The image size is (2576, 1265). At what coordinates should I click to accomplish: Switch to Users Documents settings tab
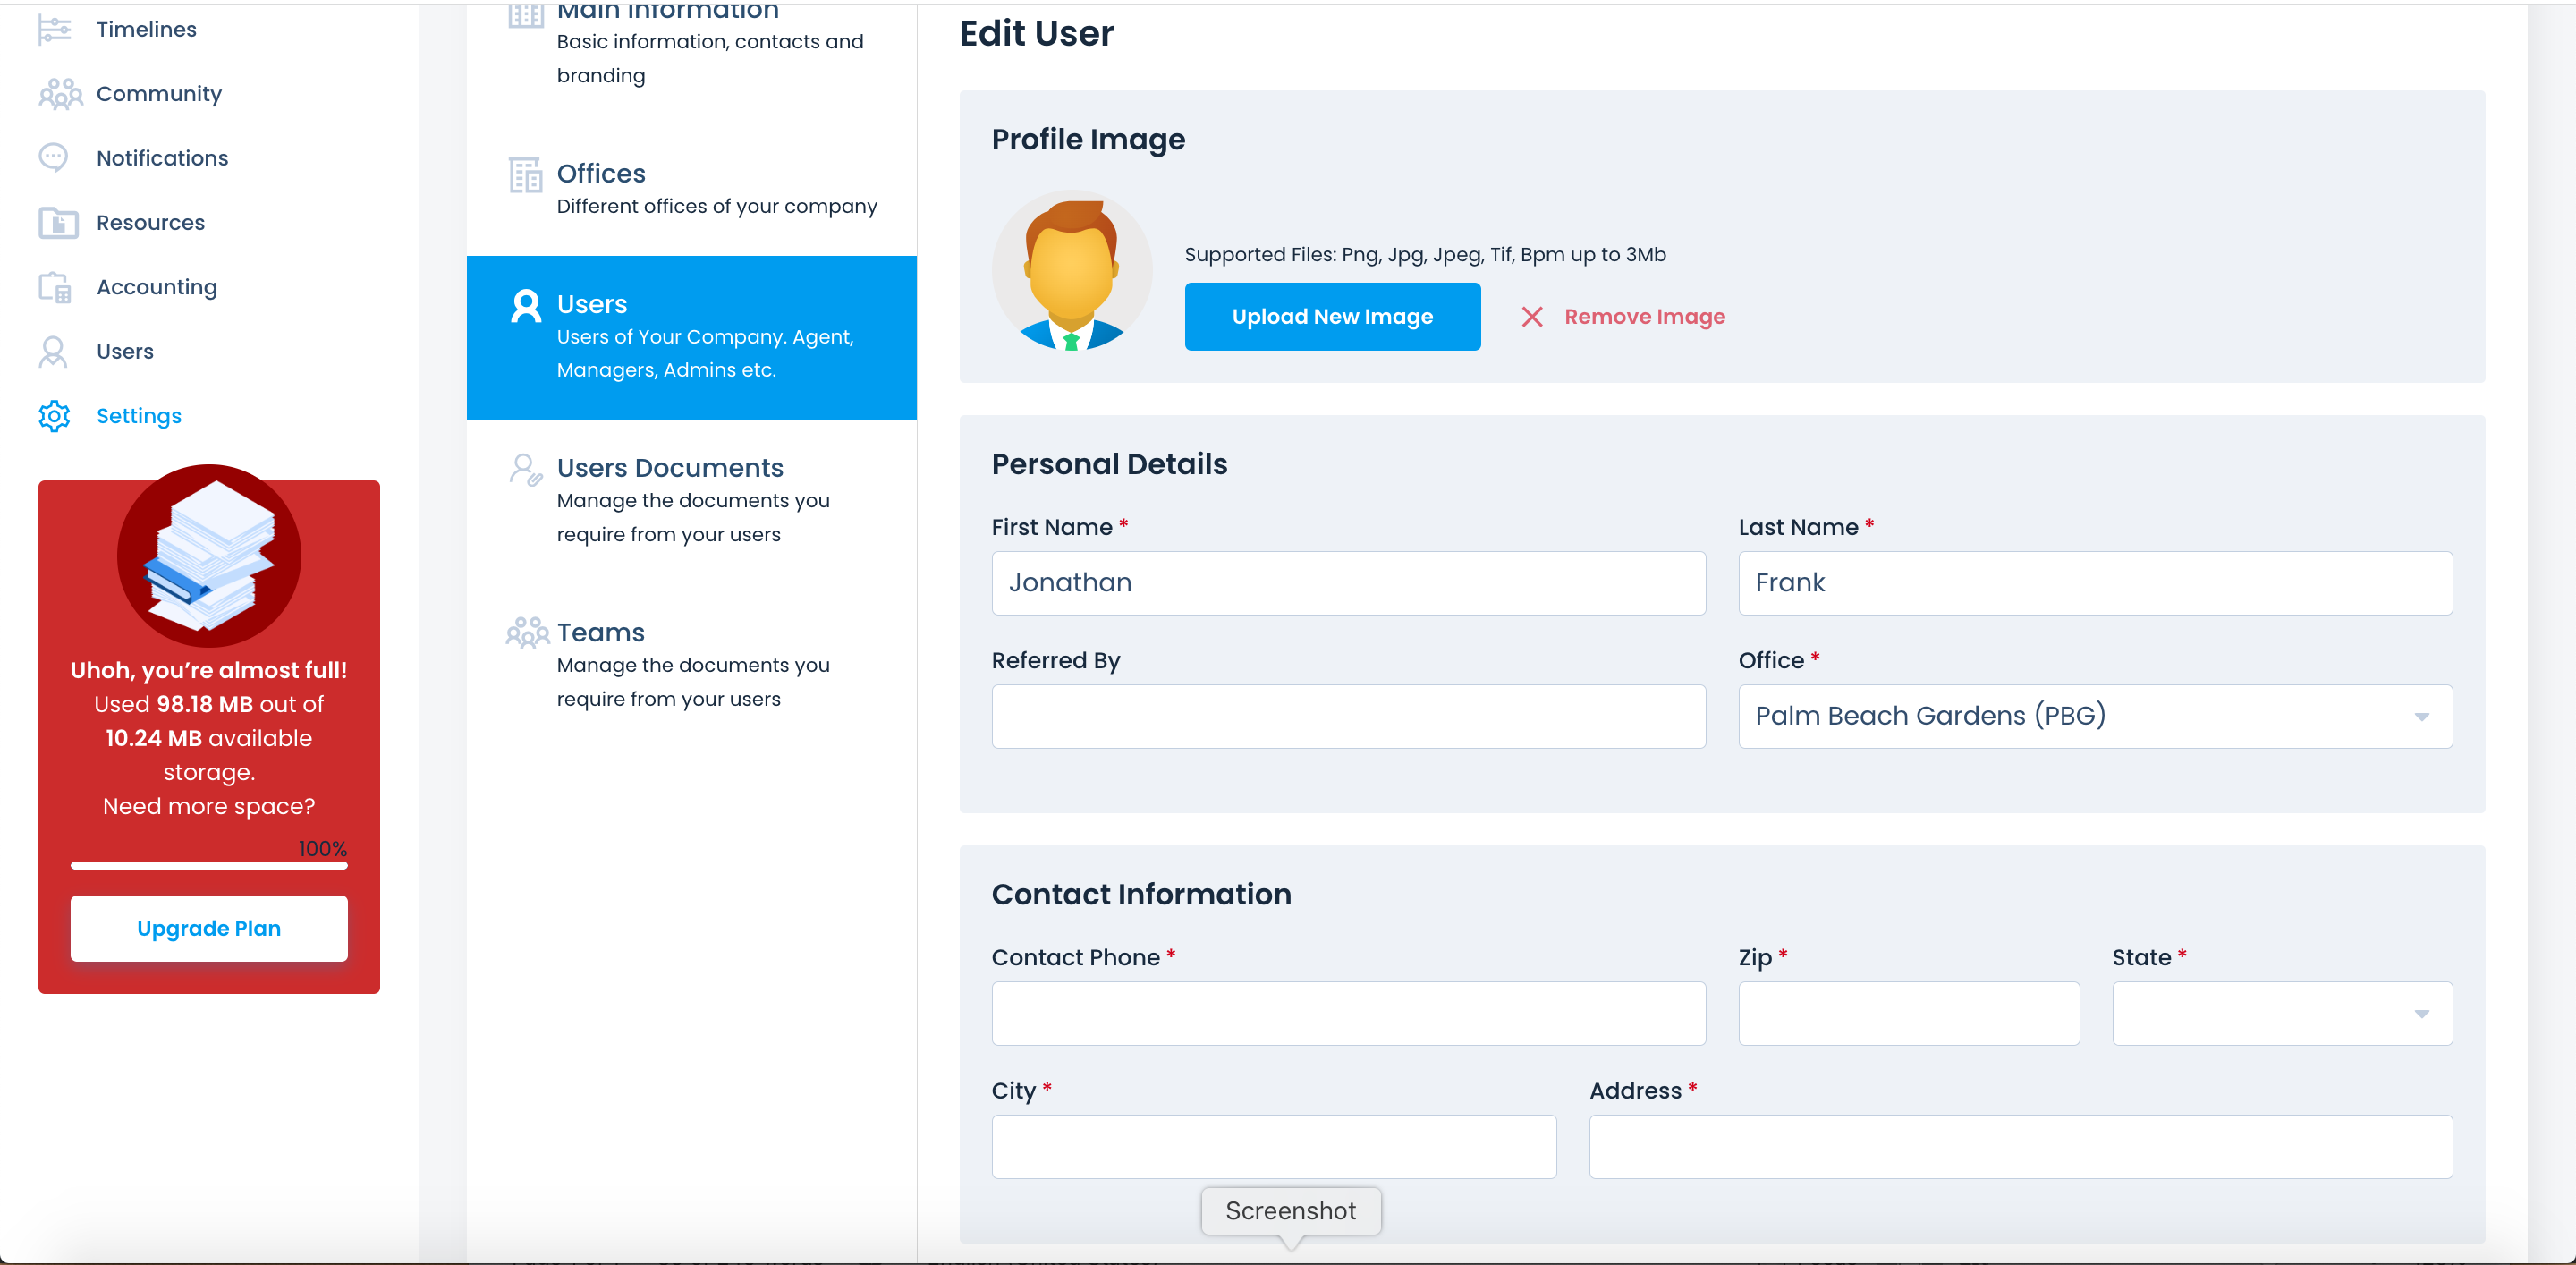pyautogui.click(x=691, y=500)
